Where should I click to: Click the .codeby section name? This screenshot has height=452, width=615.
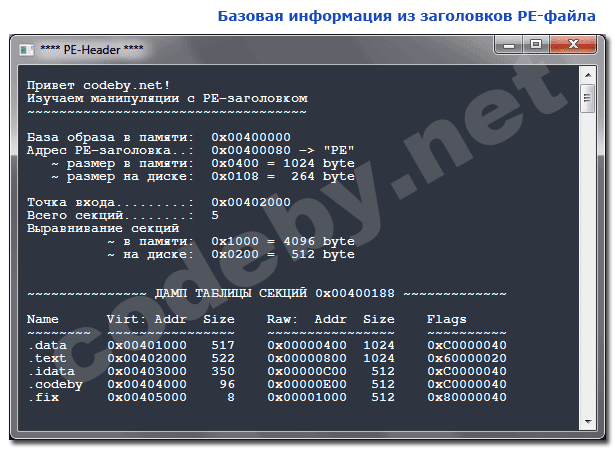(x=55, y=384)
